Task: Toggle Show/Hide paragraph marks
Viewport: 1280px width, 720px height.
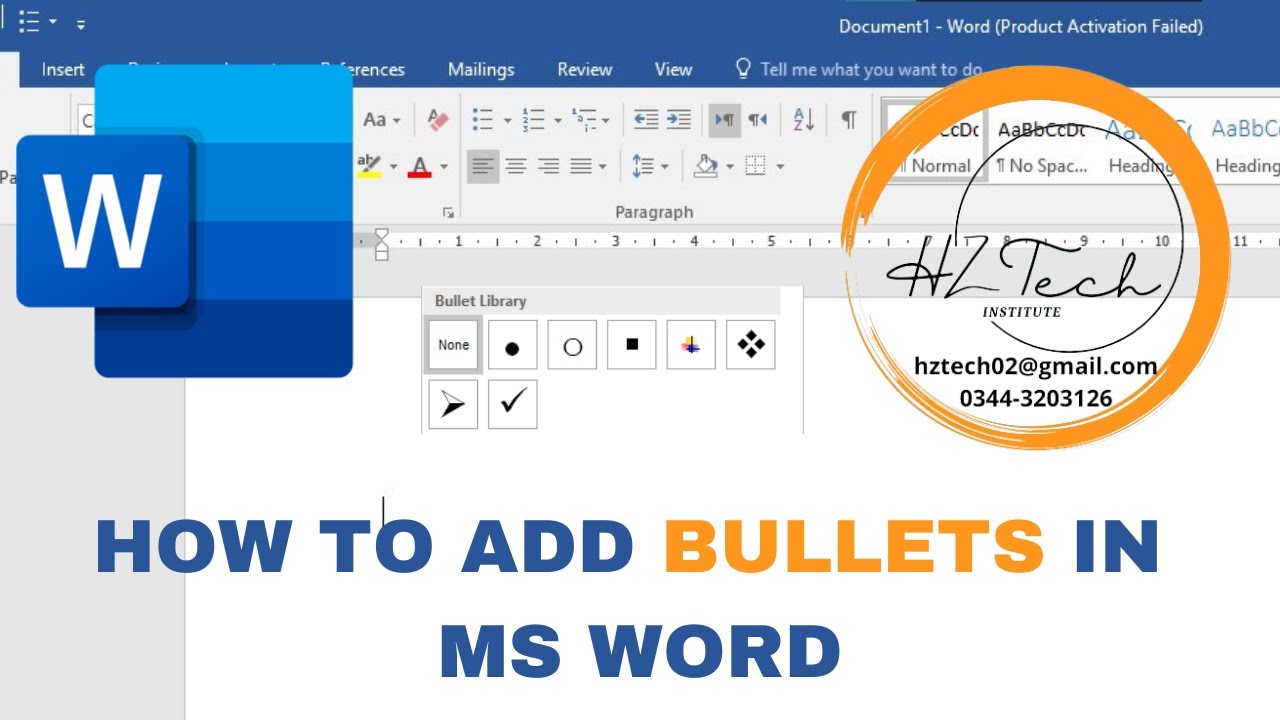Action: point(848,120)
